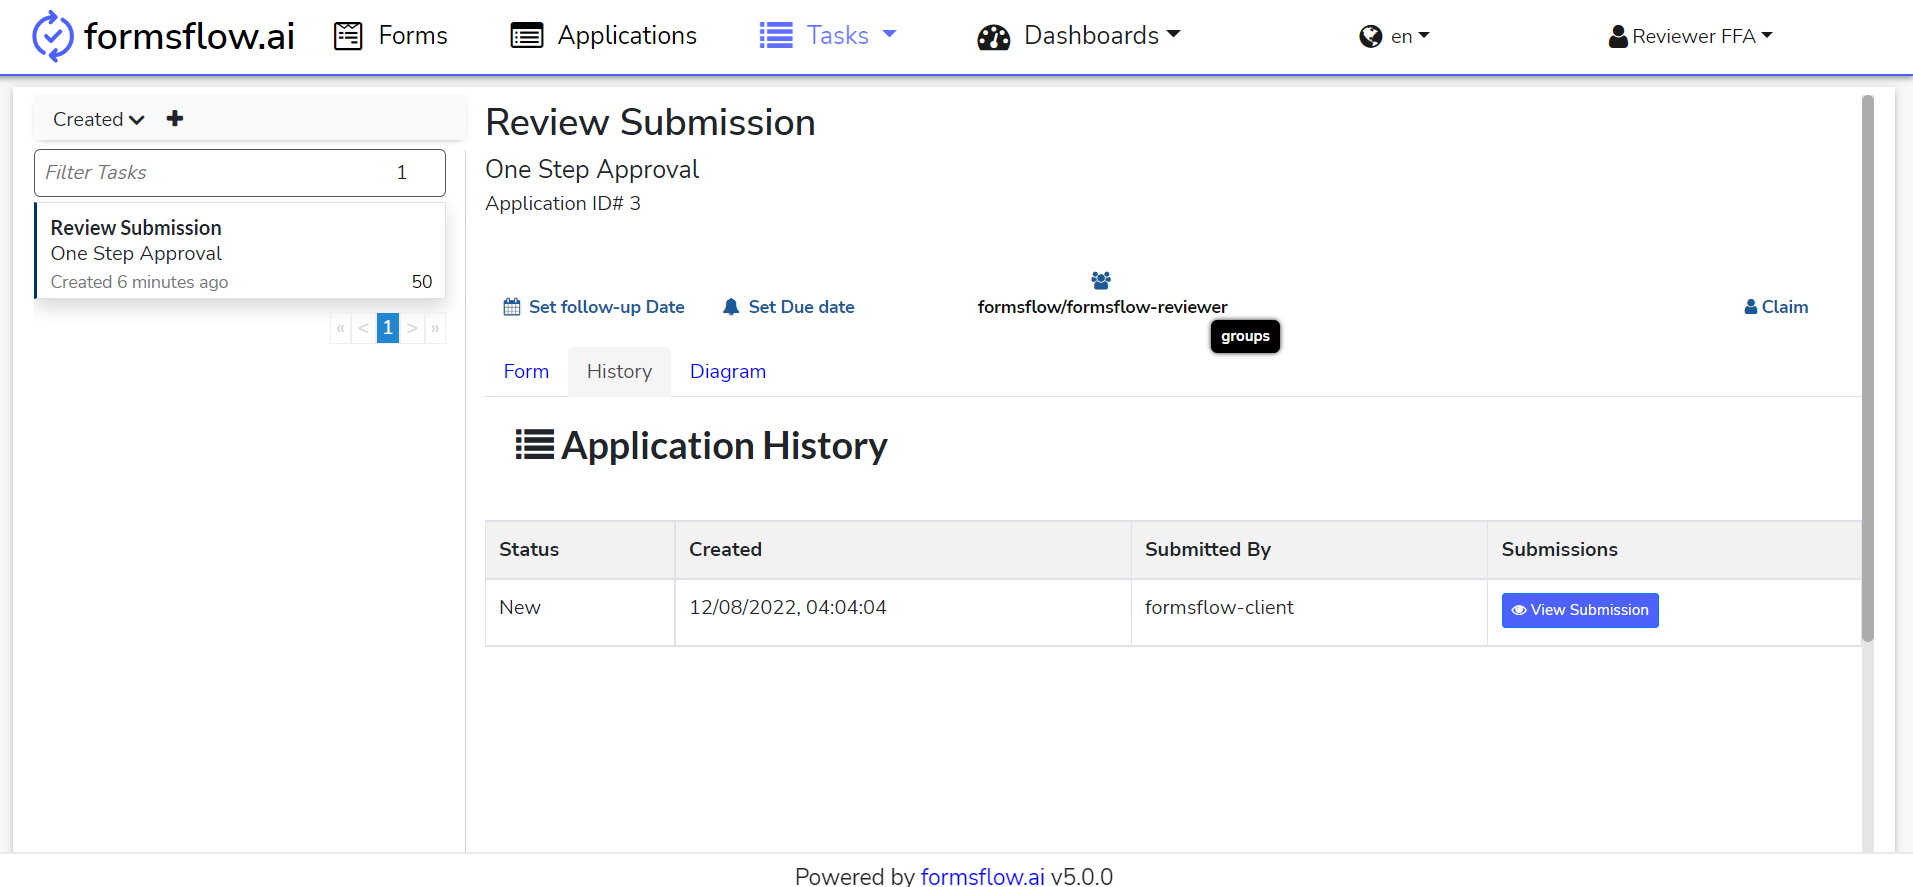Click the Dashboards gauge icon

[994, 37]
